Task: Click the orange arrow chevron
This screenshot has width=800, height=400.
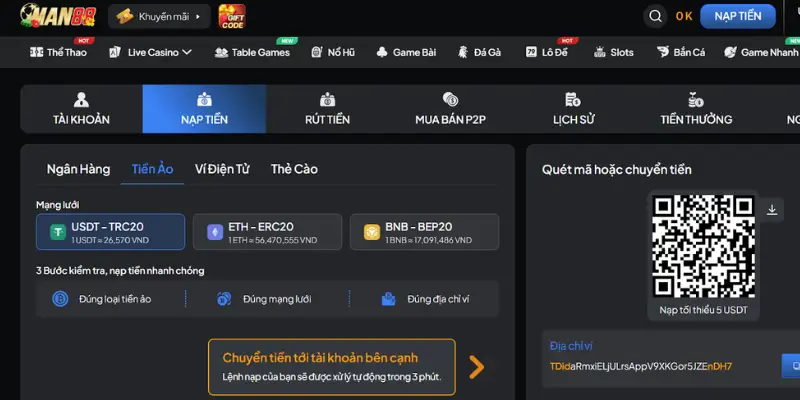Action: (x=477, y=367)
